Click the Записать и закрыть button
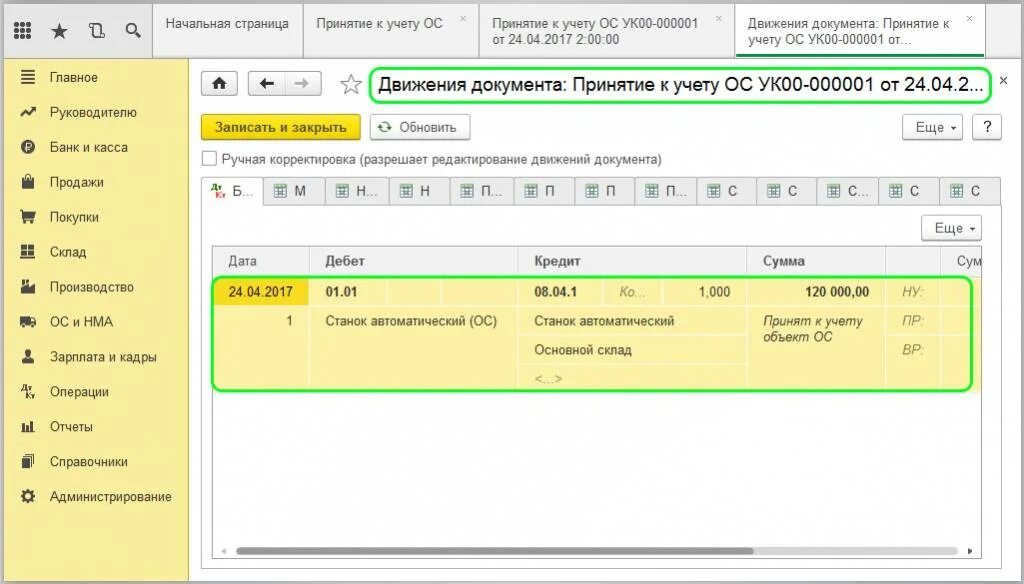1024x584 pixels. [280, 127]
